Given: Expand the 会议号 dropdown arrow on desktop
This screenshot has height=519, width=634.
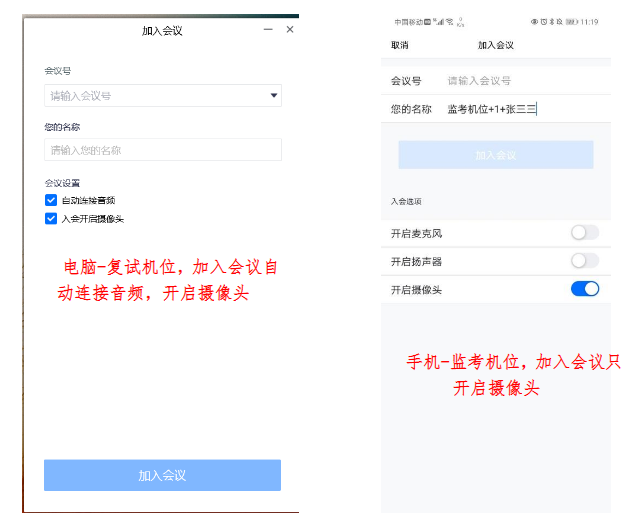Looking at the screenshot, I should (x=273, y=96).
